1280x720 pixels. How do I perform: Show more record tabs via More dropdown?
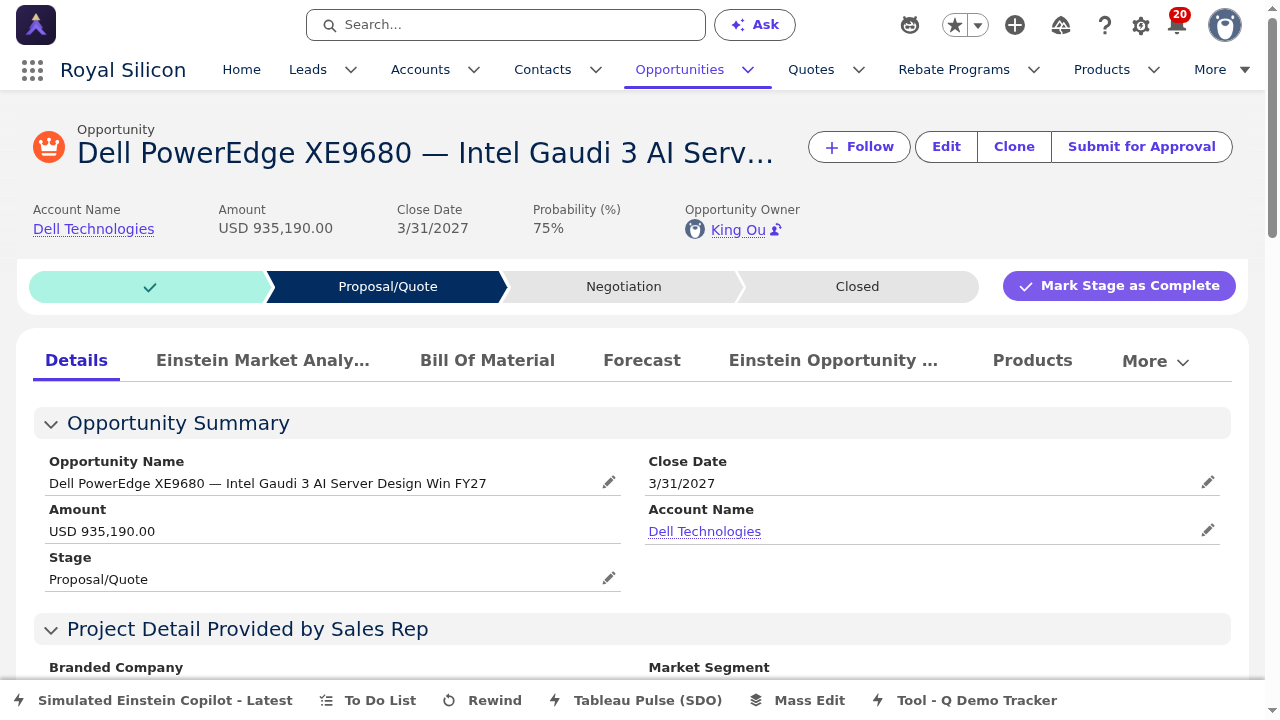coord(1155,362)
